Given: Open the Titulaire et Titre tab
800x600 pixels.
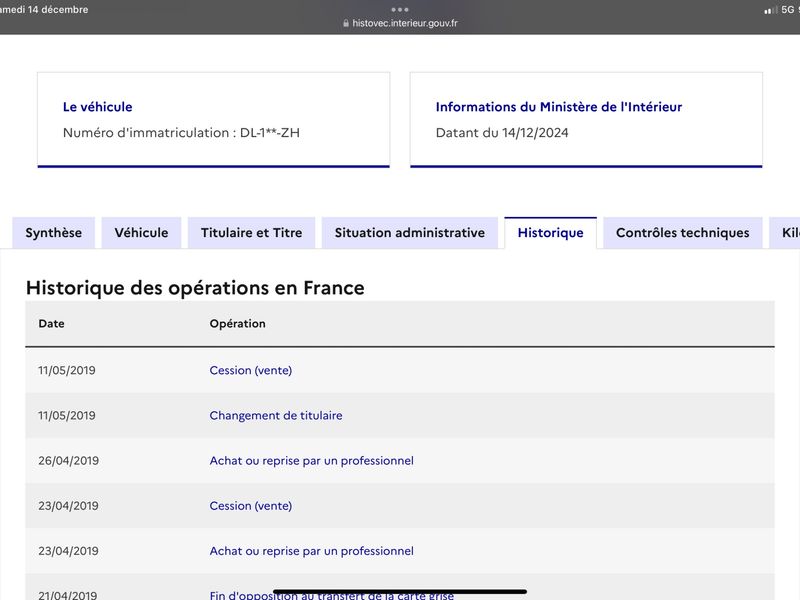Looking at the screenshot, I should (252, 233).
